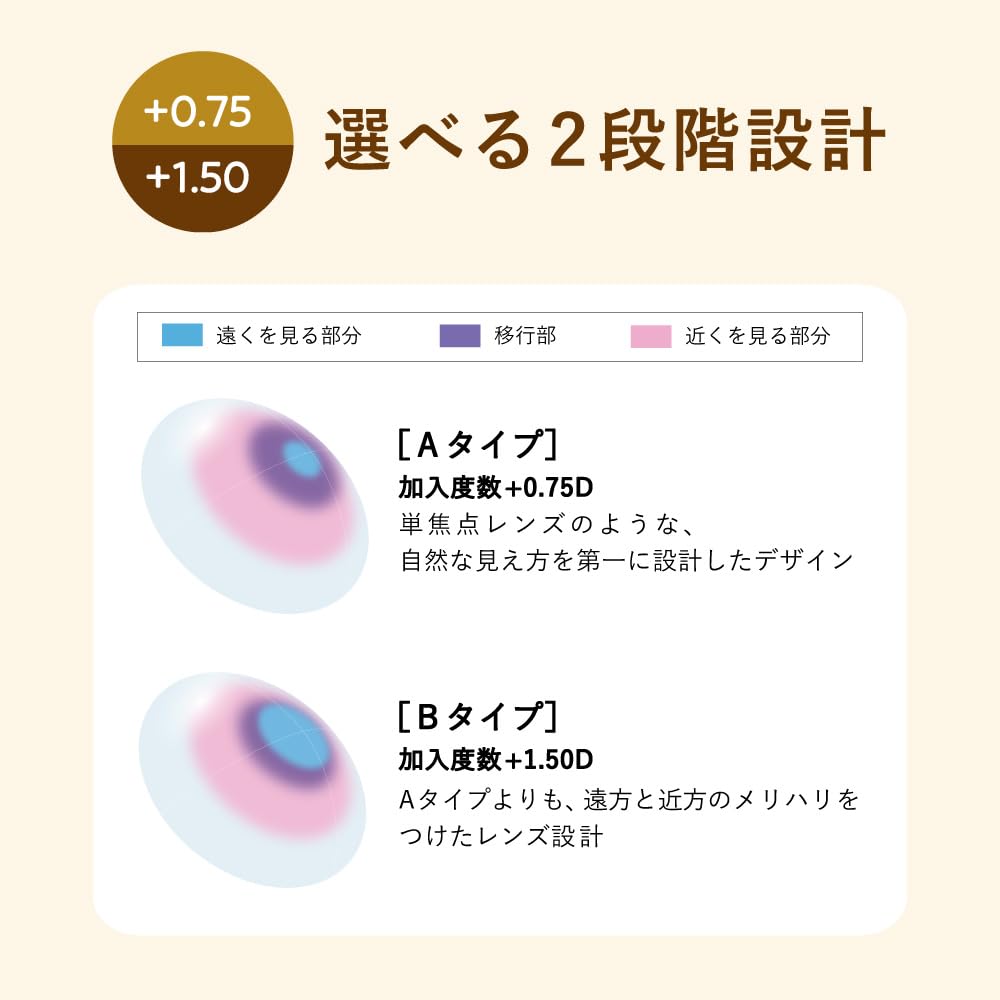Click the blue center of the A-type lens
The height and width of the screenshot is (1000, 1000).
(301, 460)
